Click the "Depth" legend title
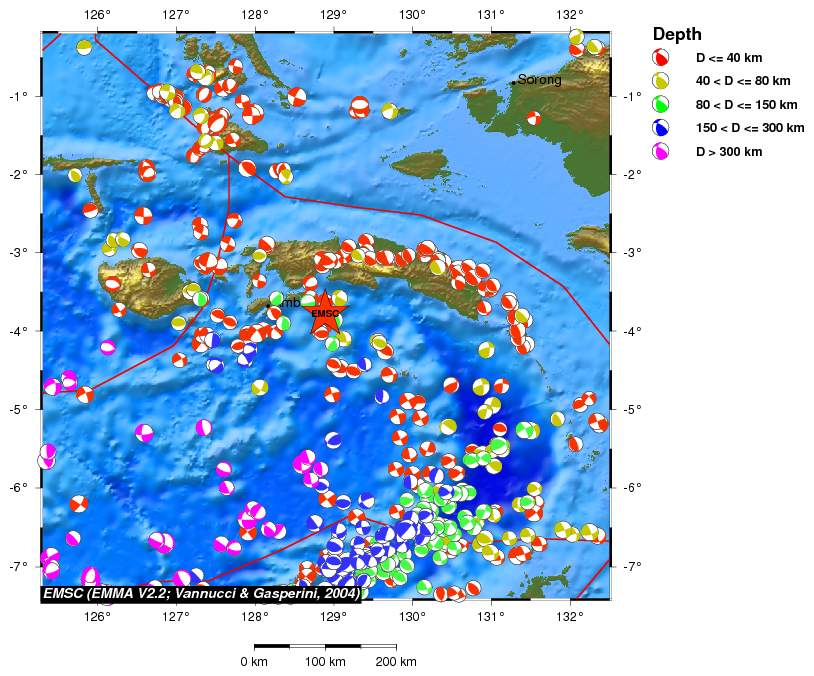814x676 pixels. point(676,34)
